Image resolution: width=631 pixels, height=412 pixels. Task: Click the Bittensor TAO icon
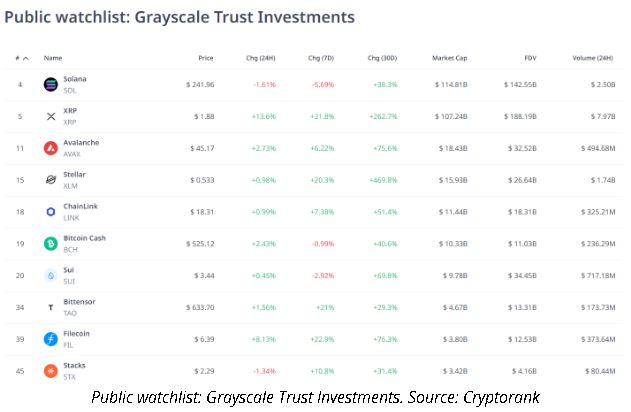point(51,307)
